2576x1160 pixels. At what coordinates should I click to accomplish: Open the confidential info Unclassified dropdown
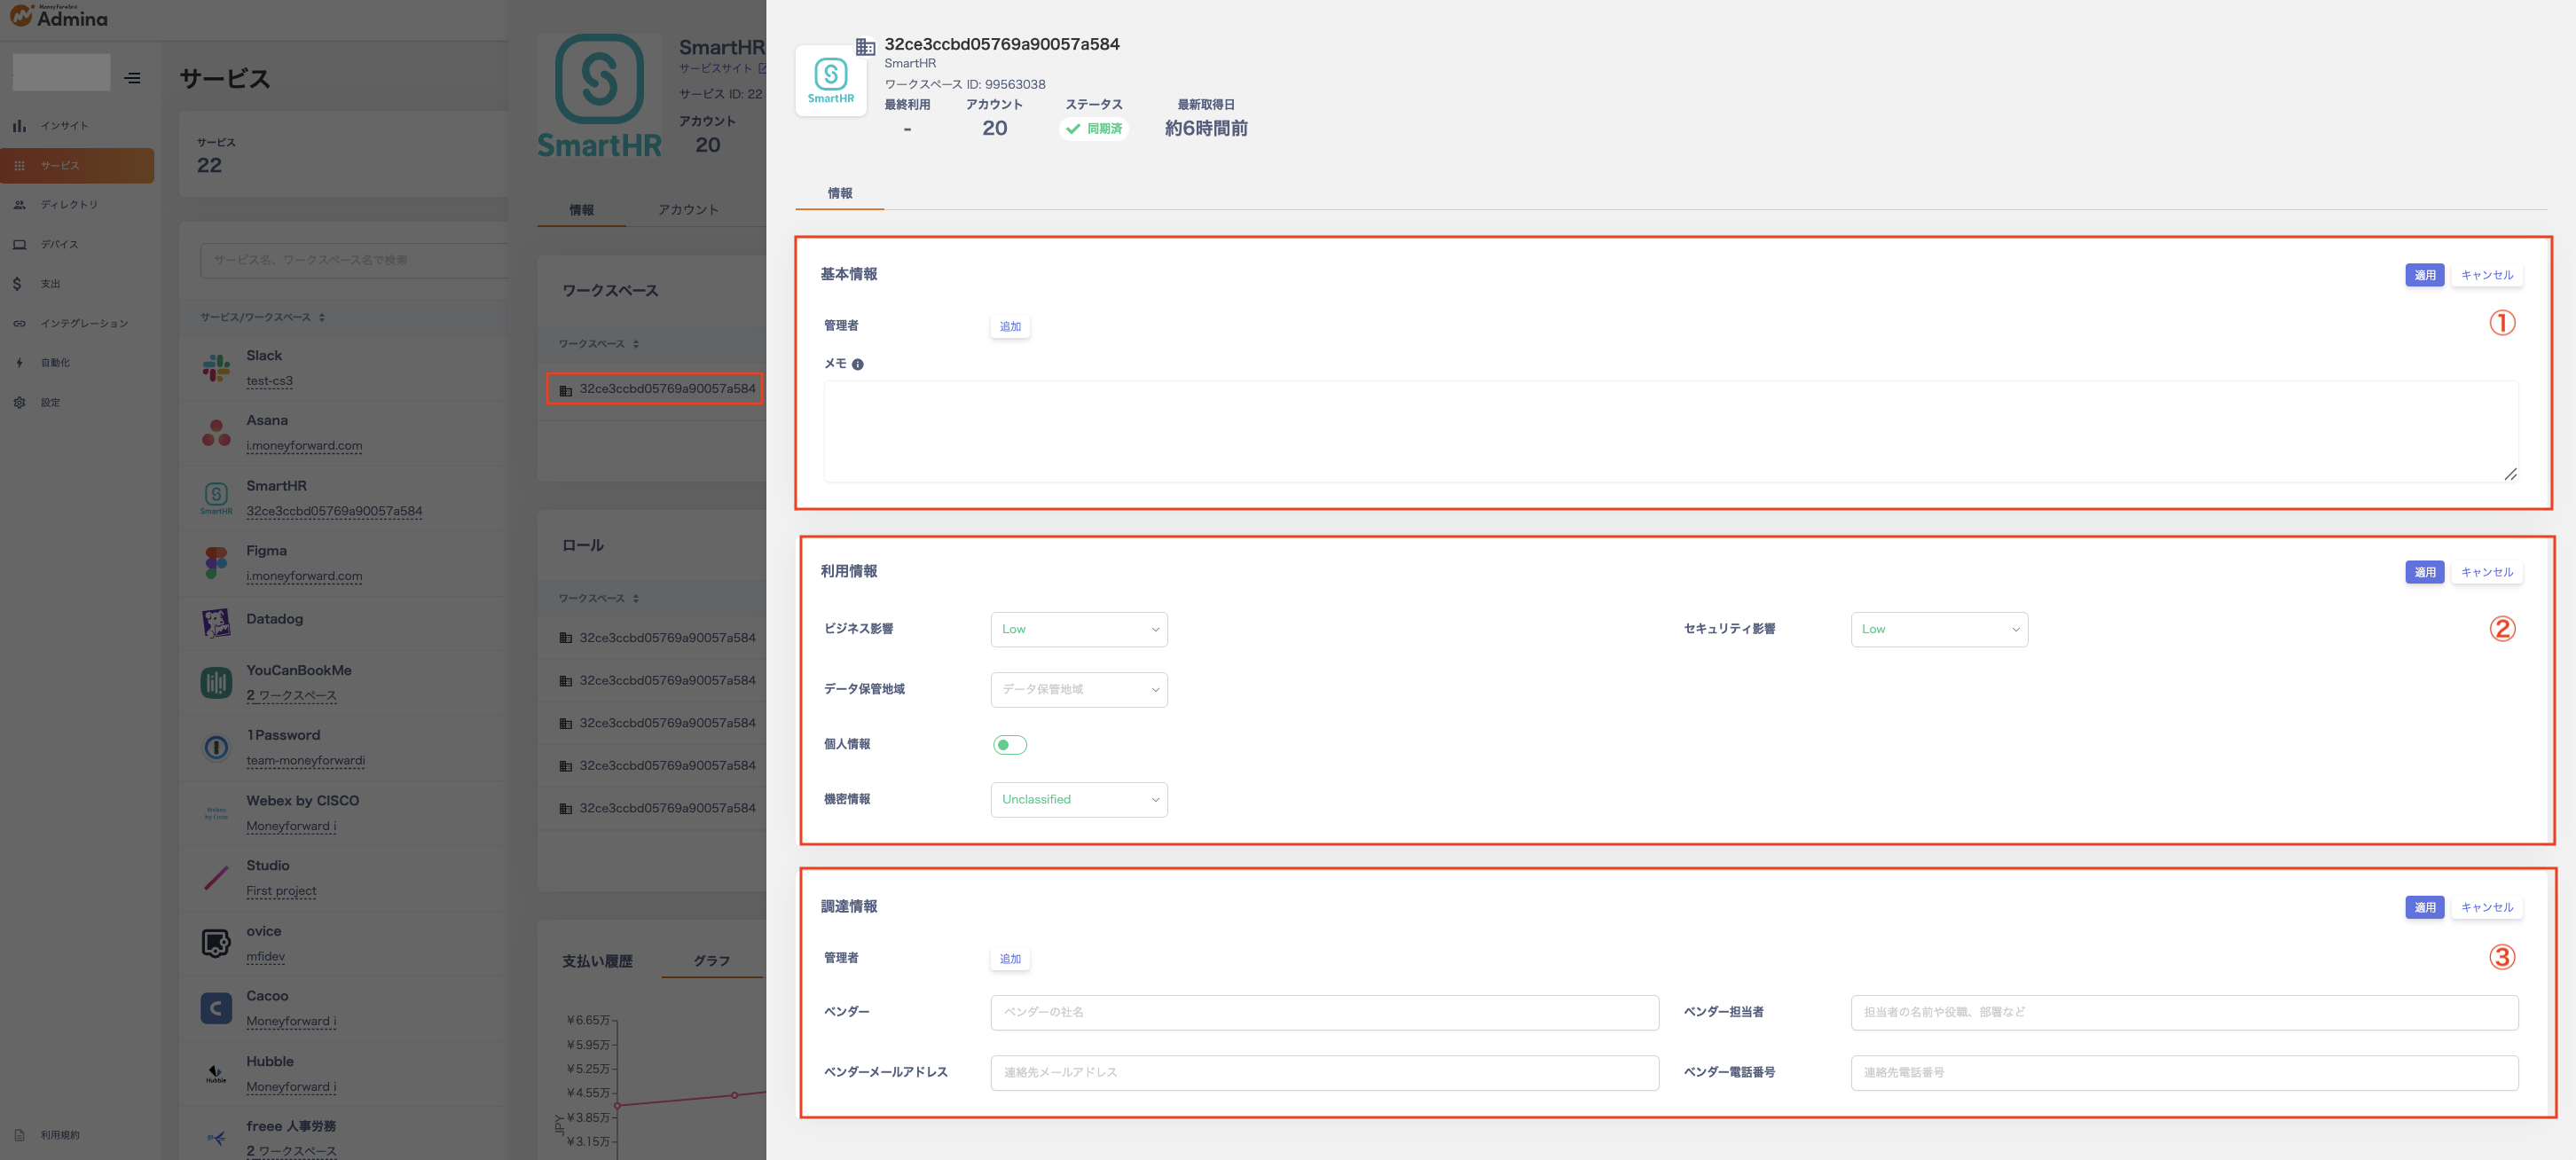[1078, 800]
